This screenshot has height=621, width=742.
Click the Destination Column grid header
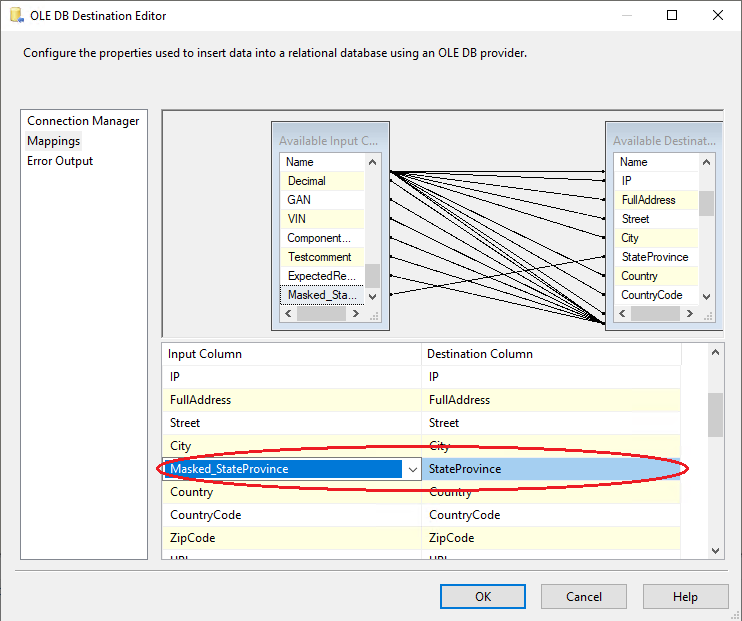pyautogui.click(x=550, y=354)
